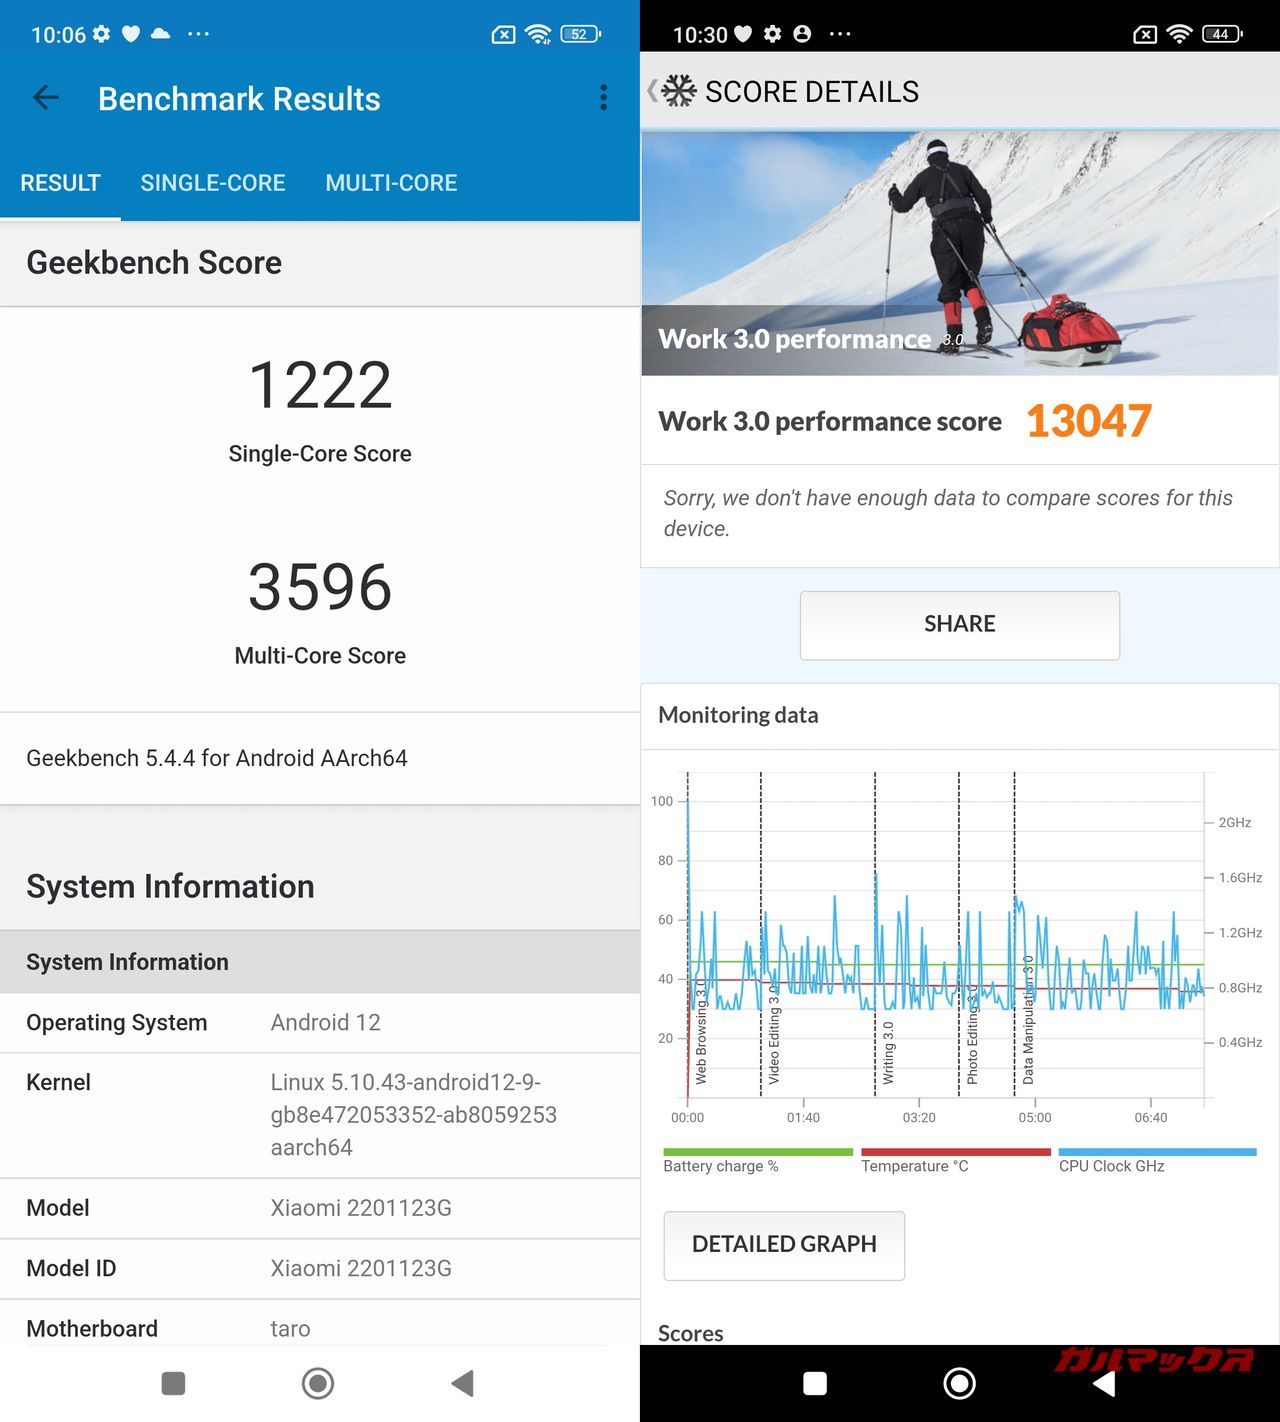
Task: Tap the Wi-Fi icon in right status bar
Action: pyautogui.click(x=1180, y=34)
